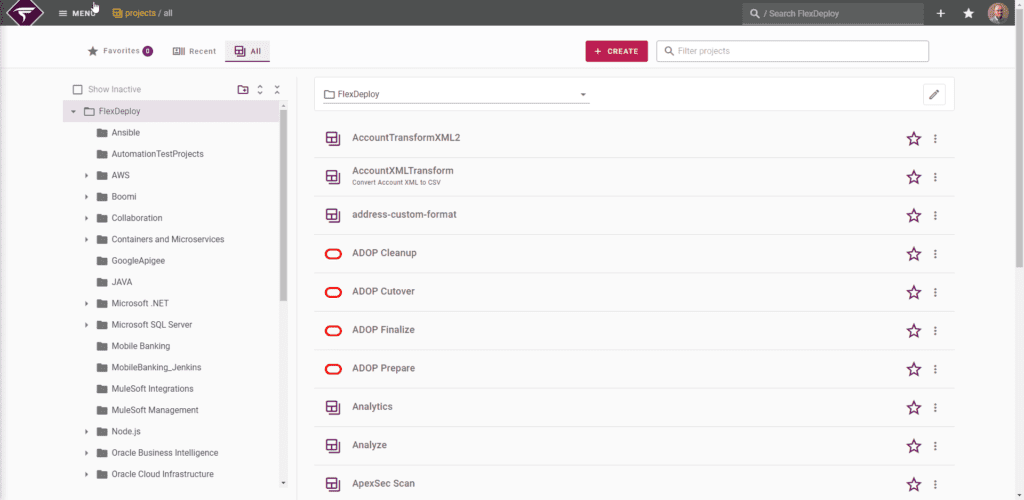Open more options for ADOP Finalize
1024x500 pixels.
[x=935, y=331]
